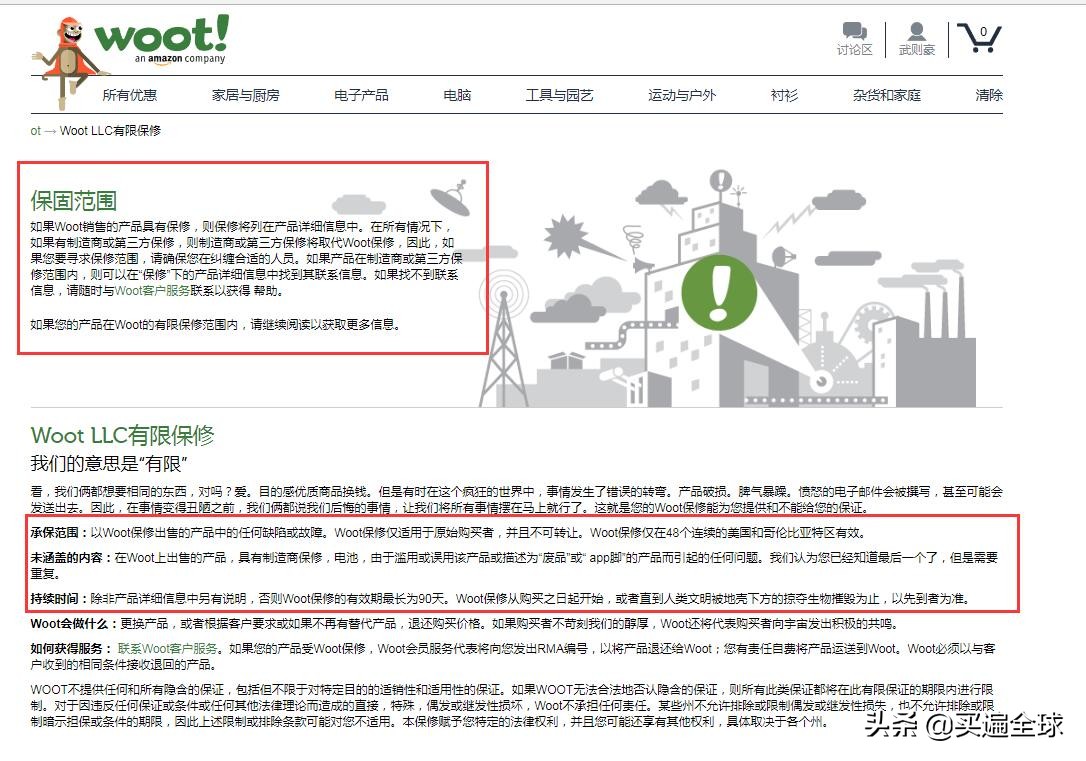The height and width of the screenshot is (761, 1086).
Task: Browse the 工具与园艺 category
Action: coord(559,94)
